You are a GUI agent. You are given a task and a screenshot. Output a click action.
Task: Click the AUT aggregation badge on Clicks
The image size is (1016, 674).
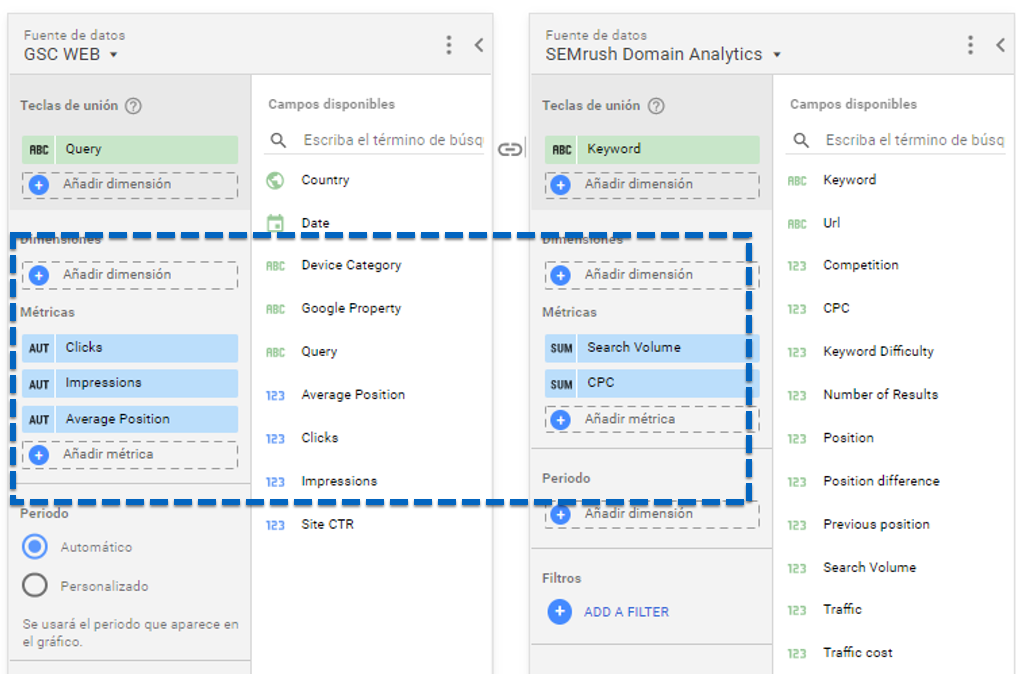click(39, 348)
